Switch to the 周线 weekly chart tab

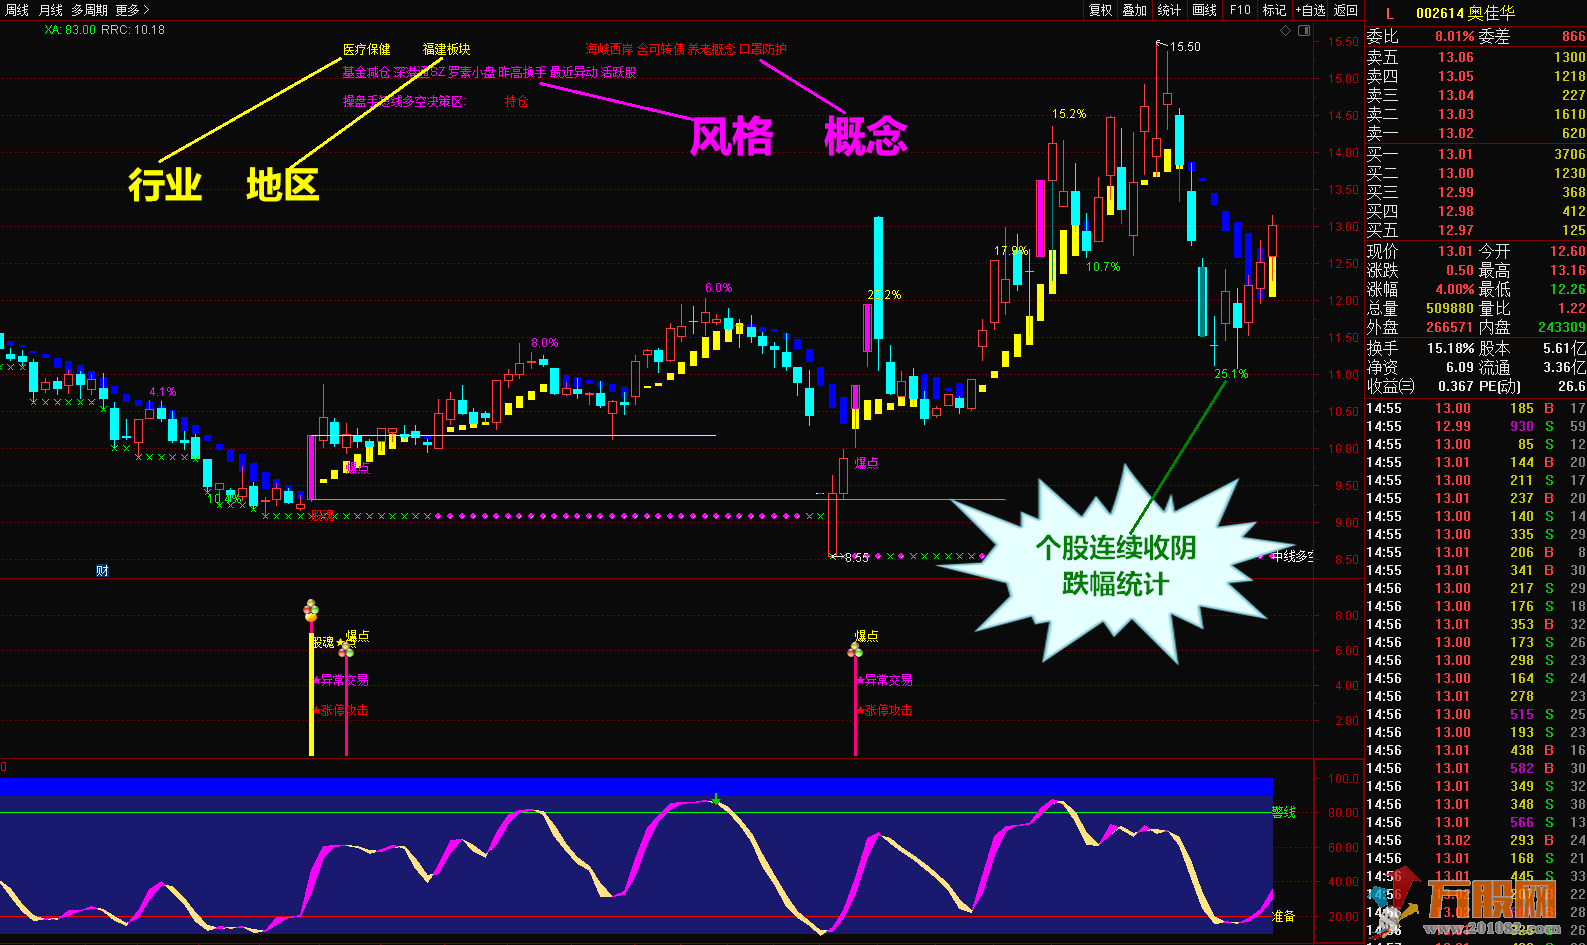[17, 10]
